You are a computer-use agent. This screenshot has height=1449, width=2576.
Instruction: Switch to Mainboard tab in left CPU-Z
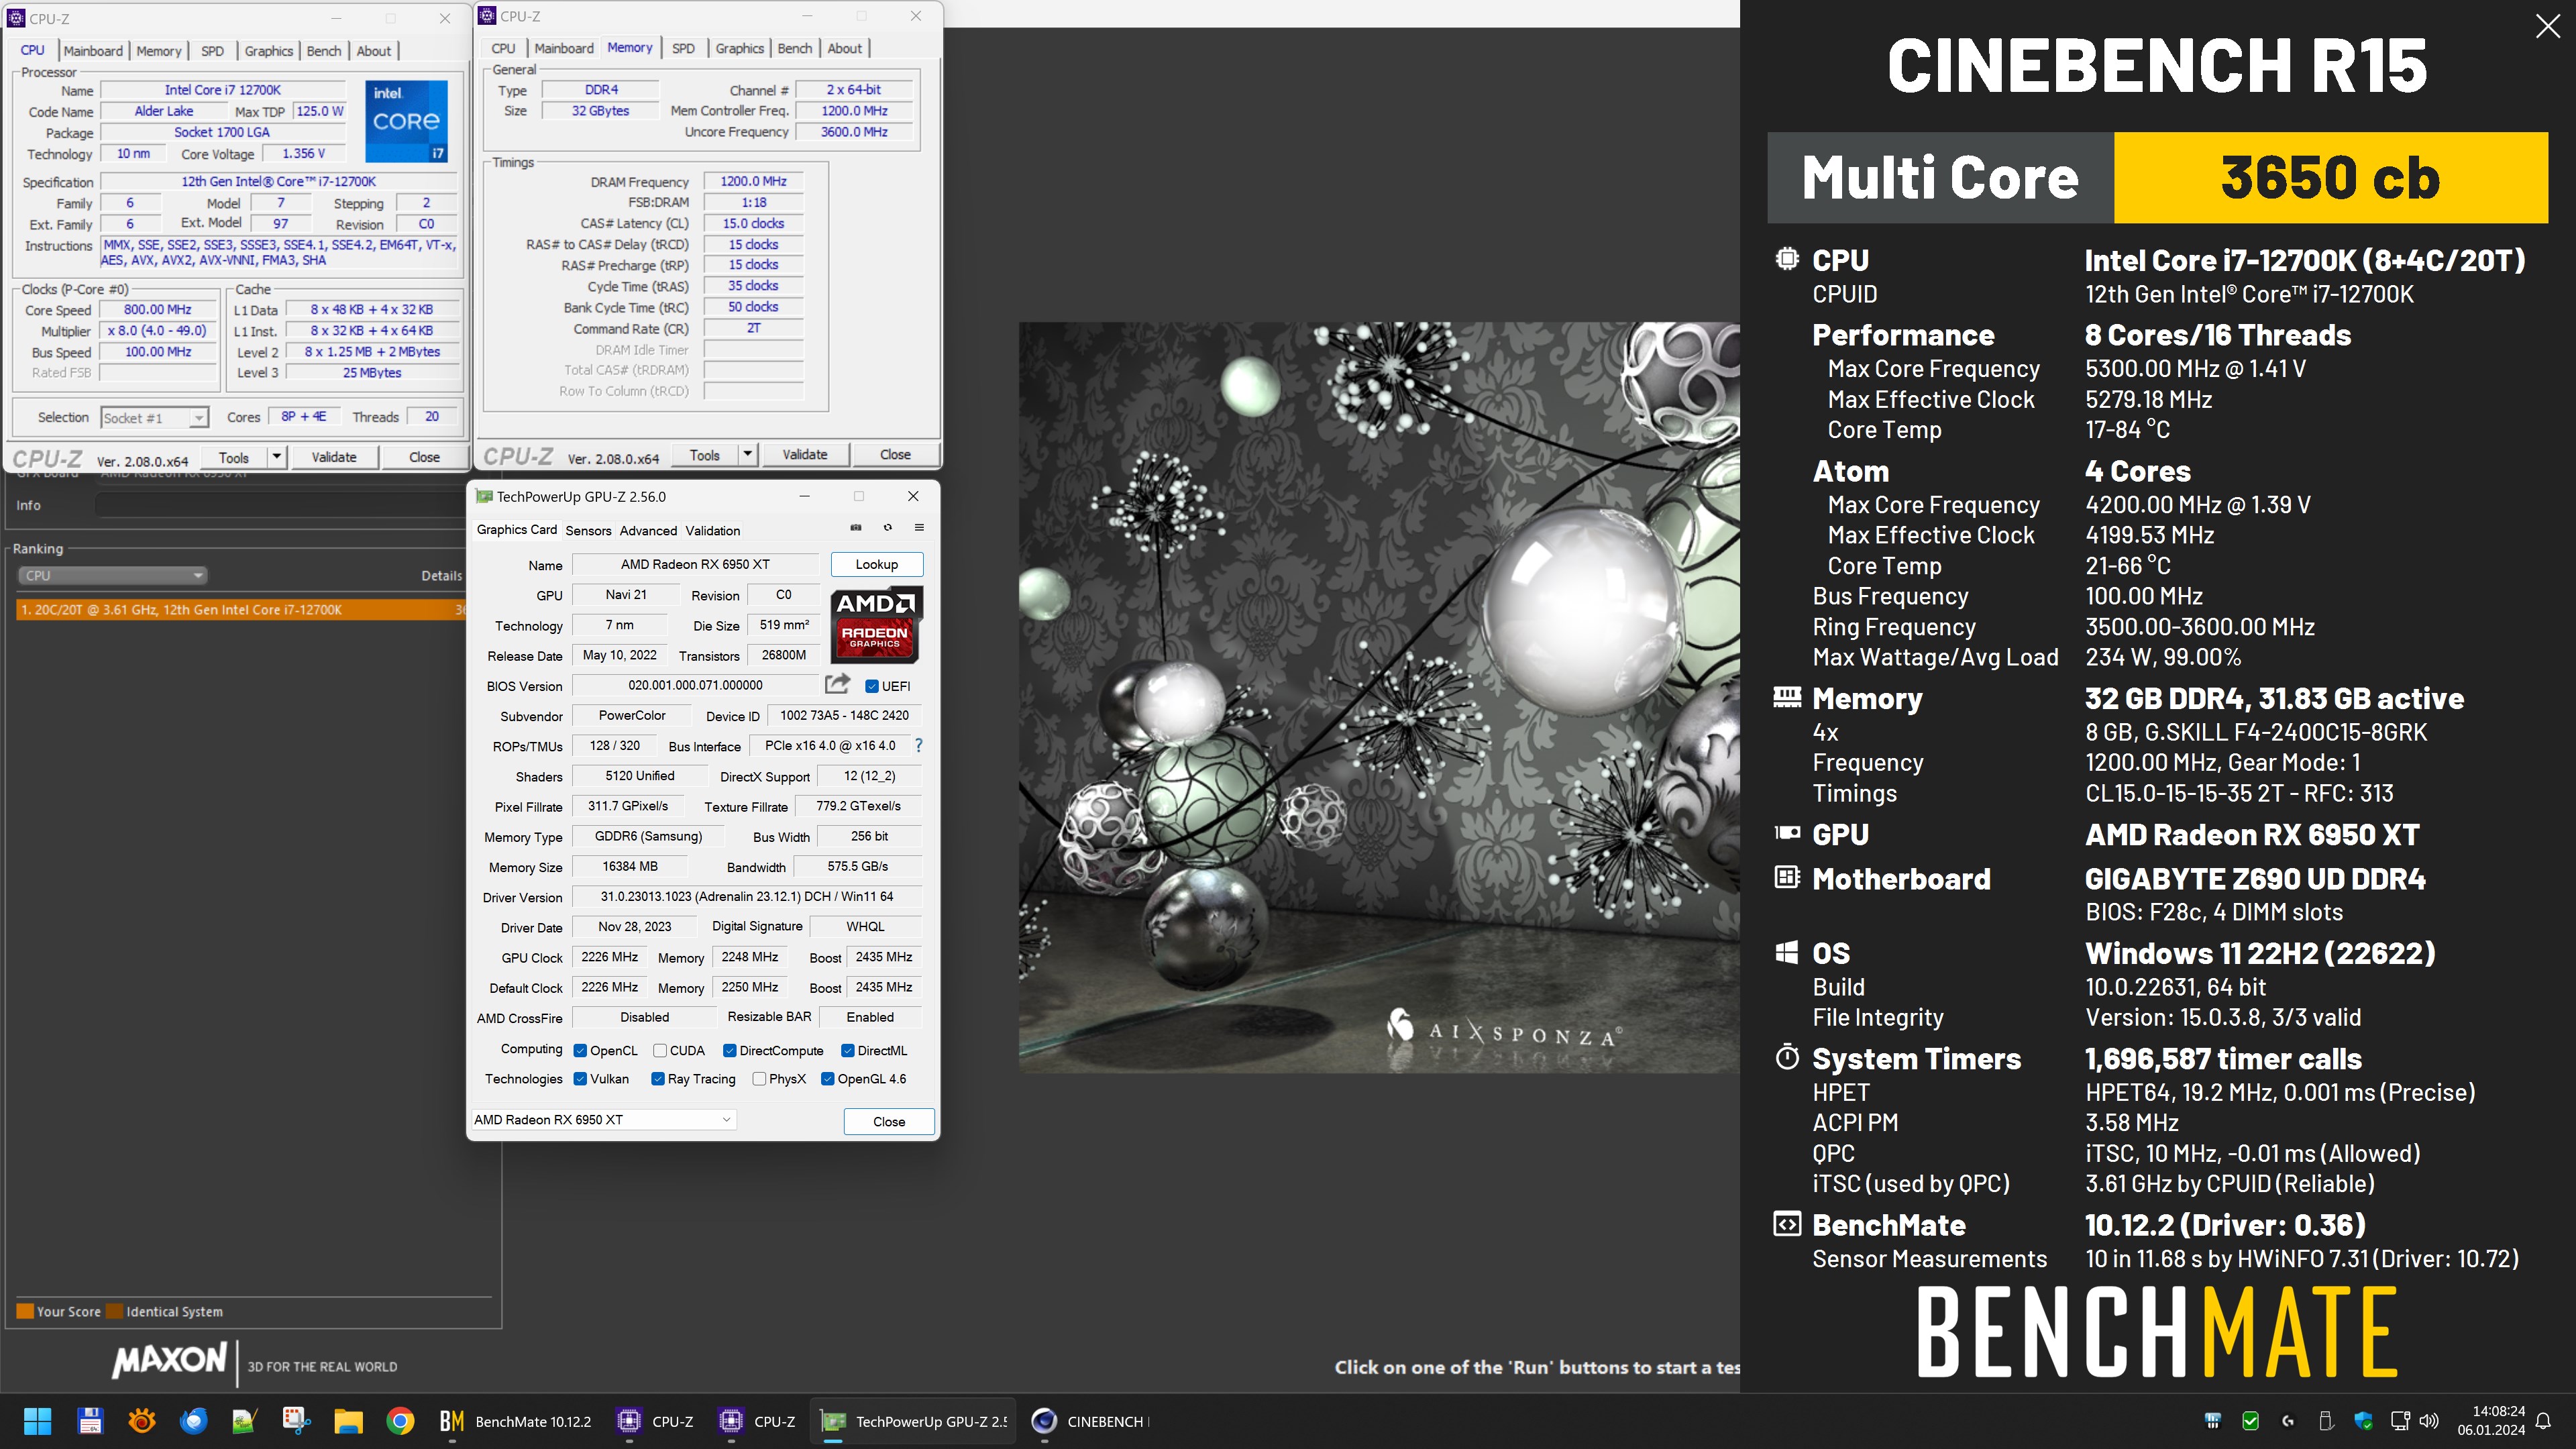[93, 51]
